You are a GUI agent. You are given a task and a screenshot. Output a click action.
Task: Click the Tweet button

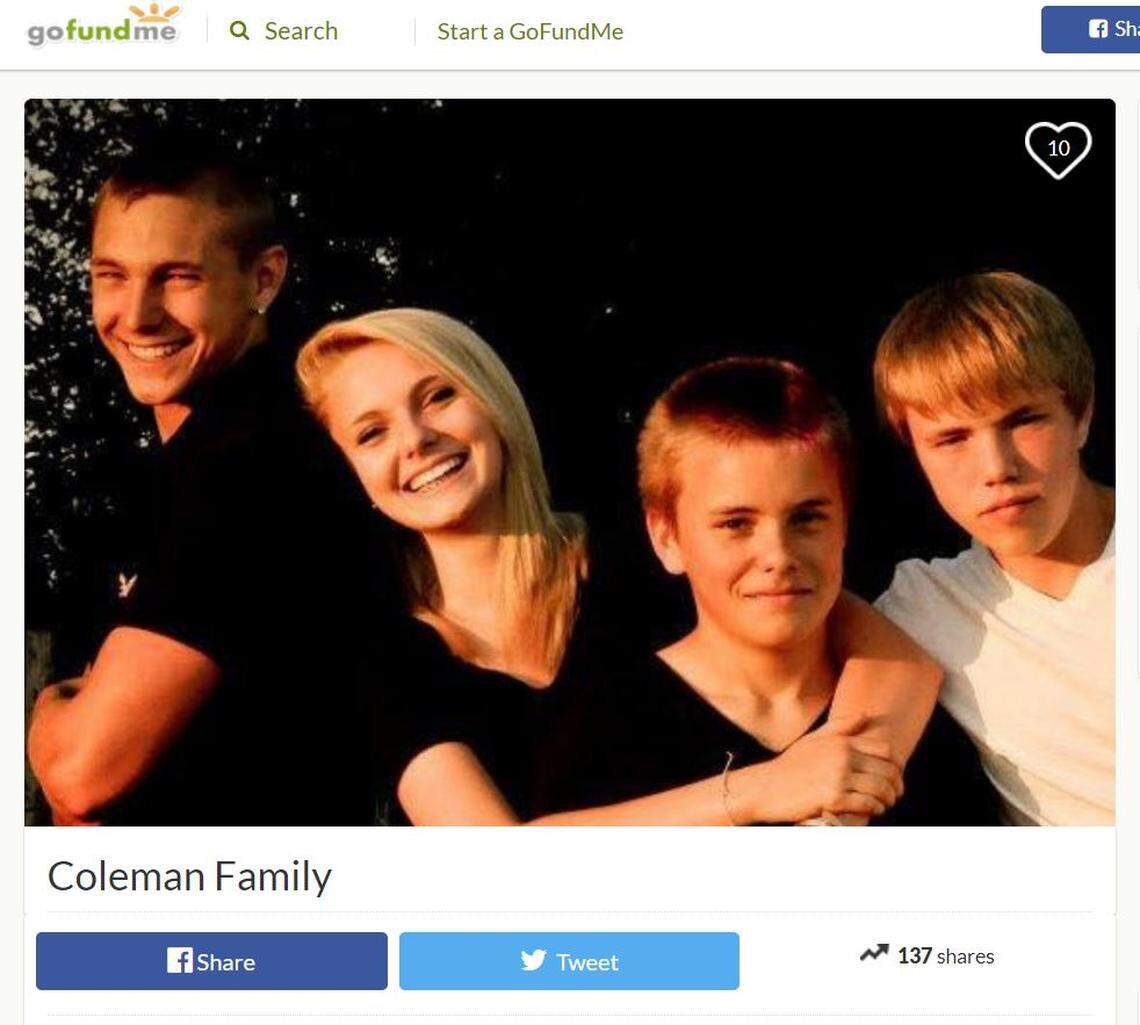point(569,961)
